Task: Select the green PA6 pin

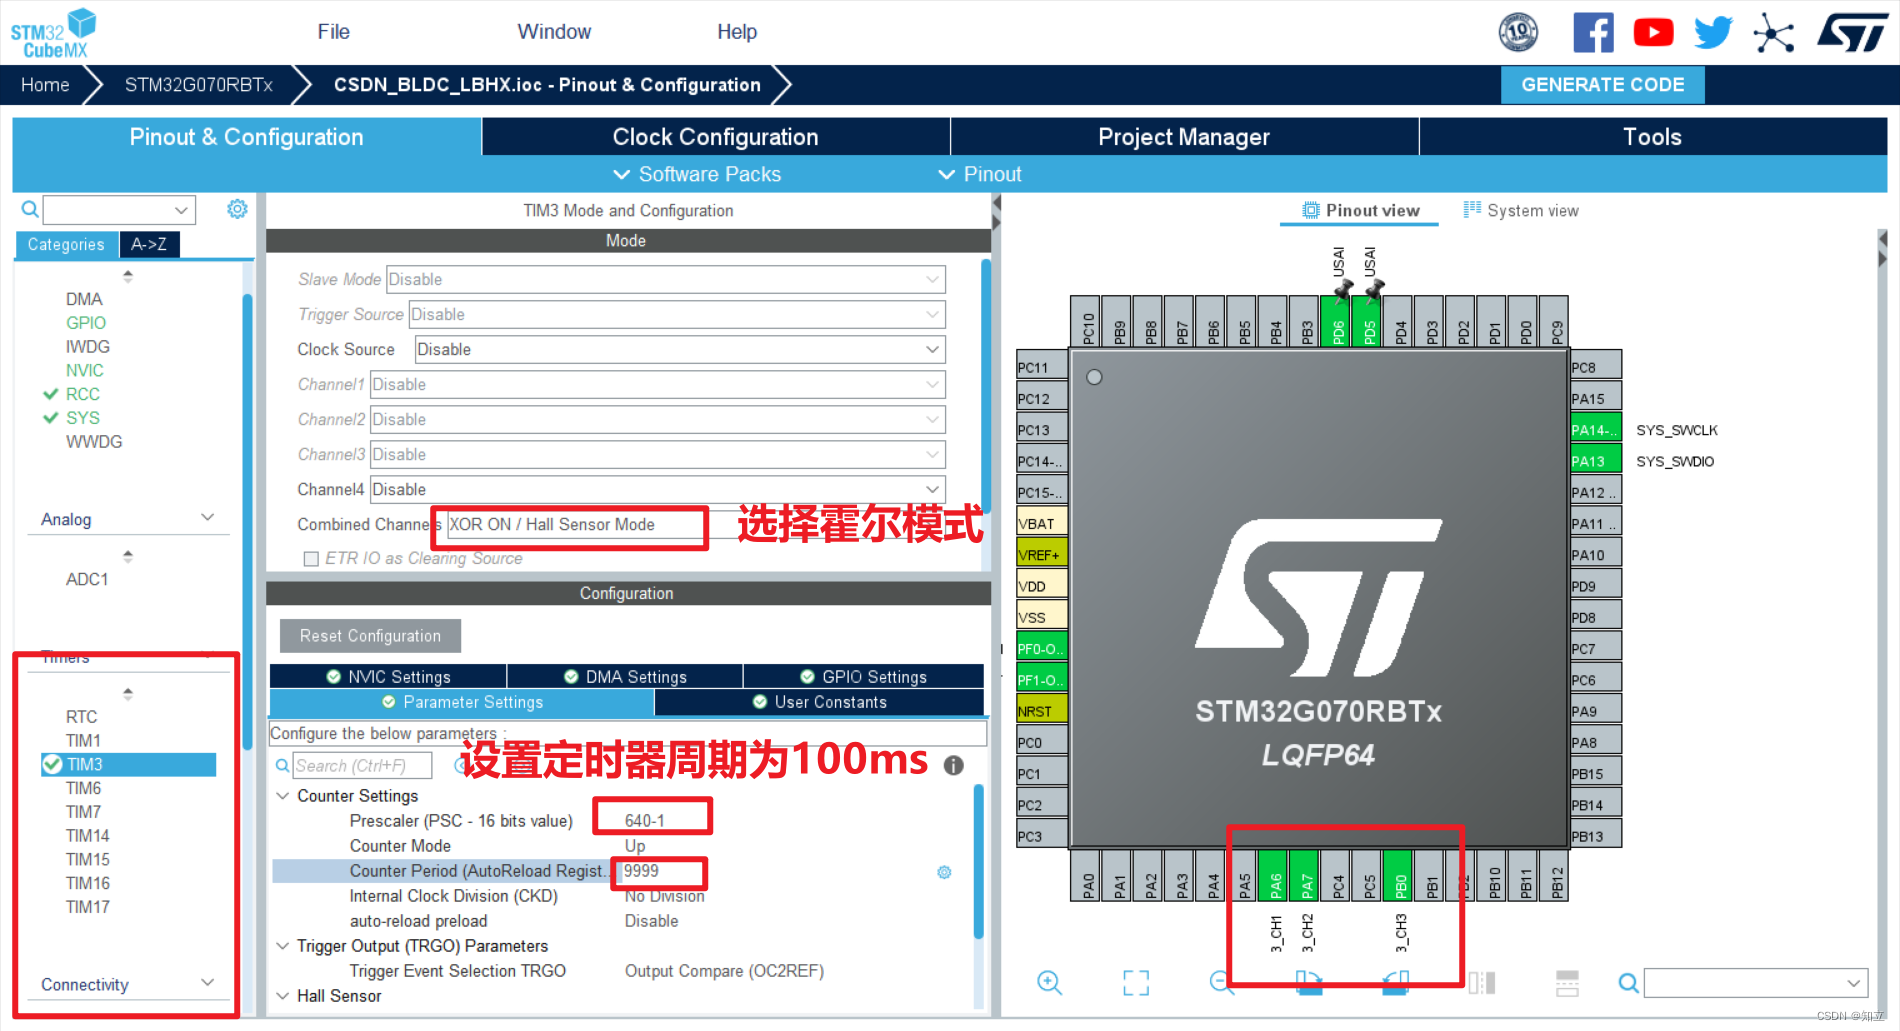Action: coord(1274,874)
